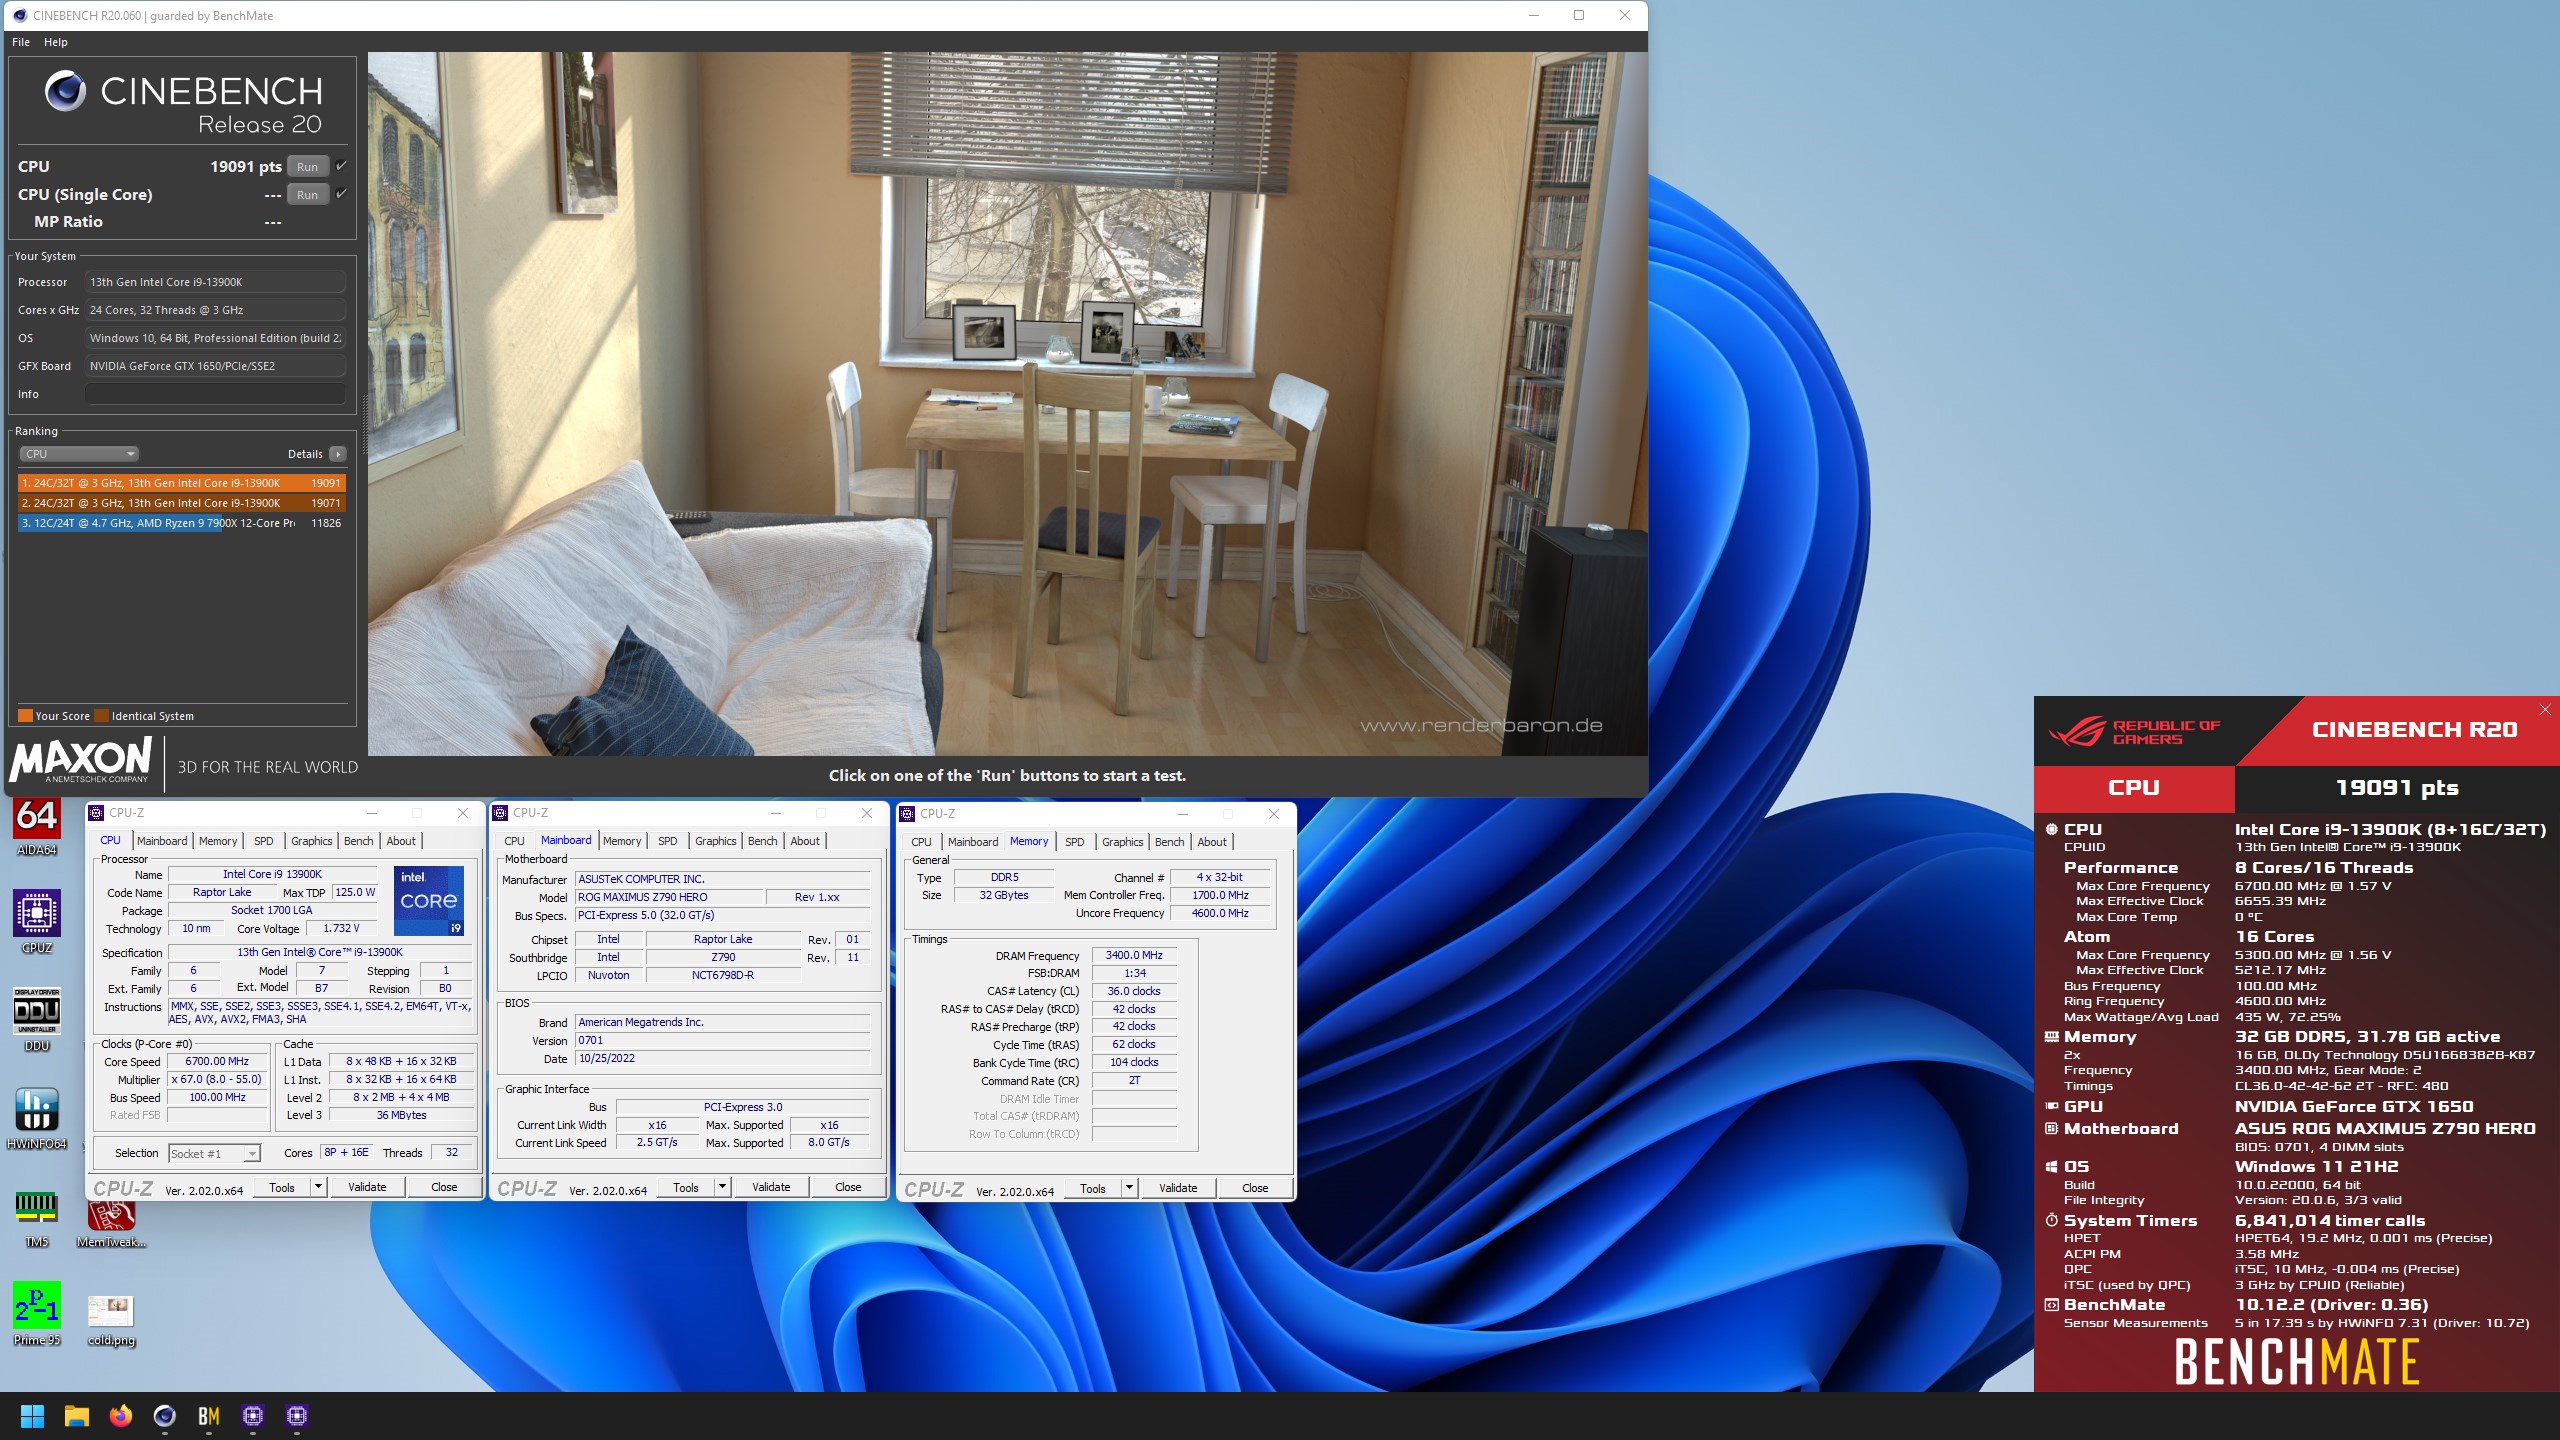Click the Processor name field
Viewport: 2560px width, 1440px height.
tap(215, 282)
